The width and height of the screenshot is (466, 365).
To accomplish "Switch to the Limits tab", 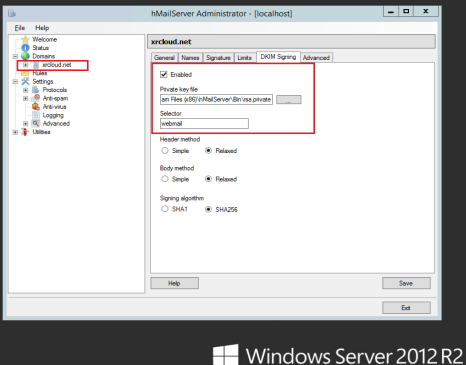I will click(x=244, y=58).
